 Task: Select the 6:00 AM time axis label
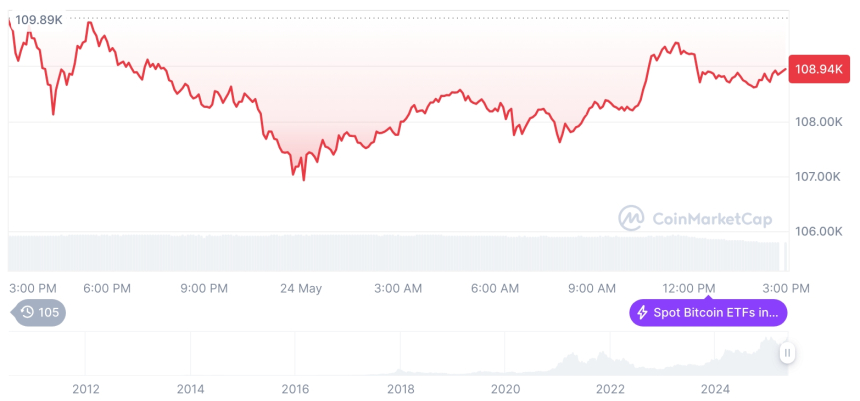pyautogui.click(x=495, y=288)
